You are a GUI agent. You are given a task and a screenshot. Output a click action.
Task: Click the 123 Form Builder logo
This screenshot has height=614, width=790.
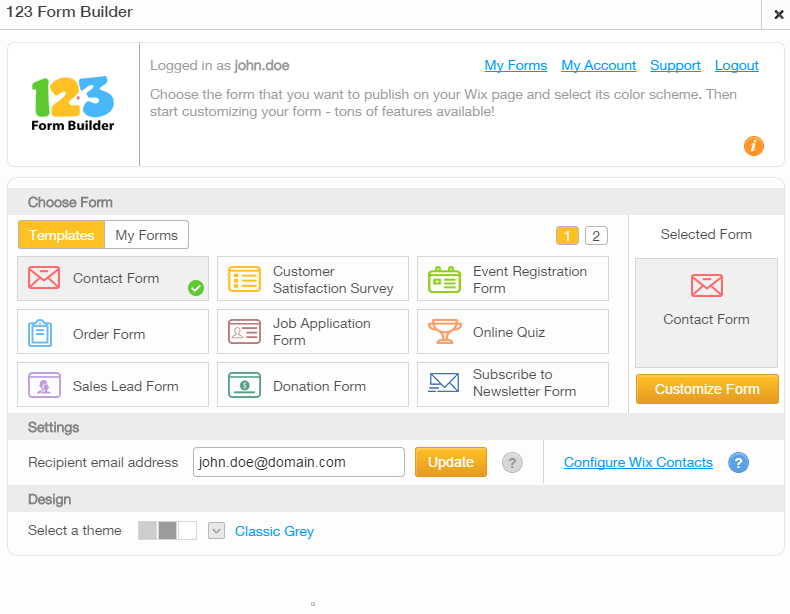[73, 104]
